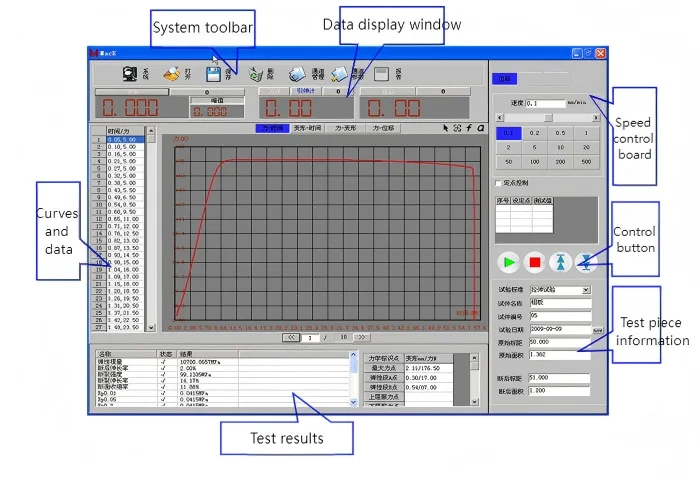Screen dimensions: 700x480
Task: Go to next curve page (>>)
Action: point(362,338)
